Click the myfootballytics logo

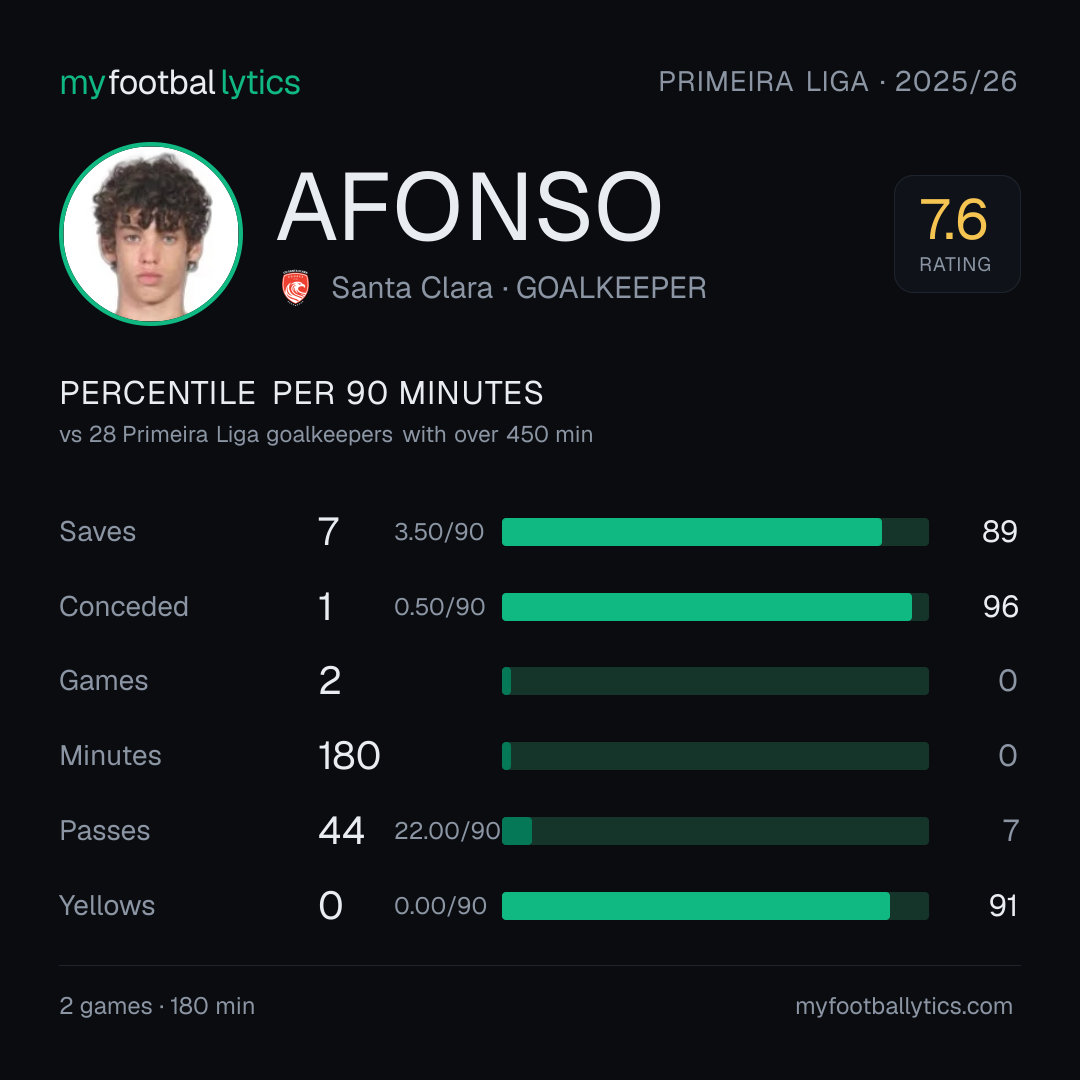click(180, 83)
